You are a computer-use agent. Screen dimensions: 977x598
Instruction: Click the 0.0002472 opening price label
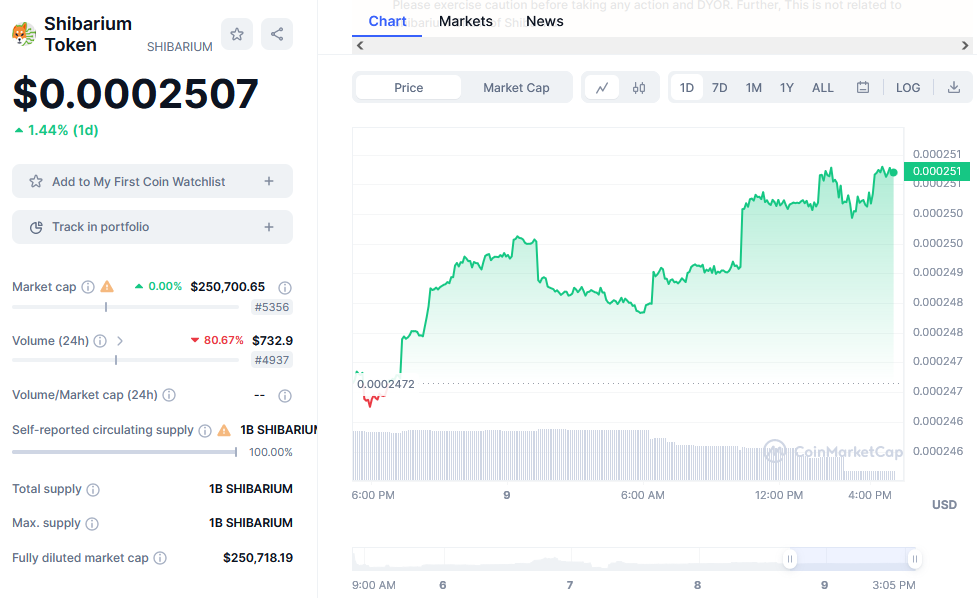(386, 384)
